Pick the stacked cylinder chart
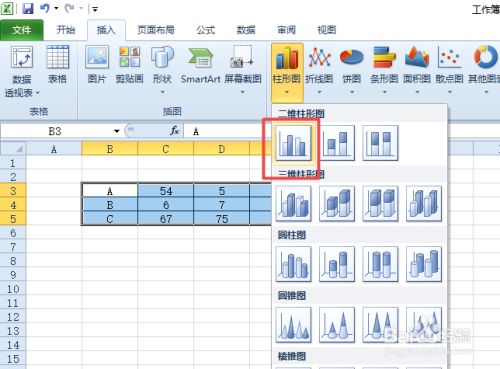 (x=337, y=264)
